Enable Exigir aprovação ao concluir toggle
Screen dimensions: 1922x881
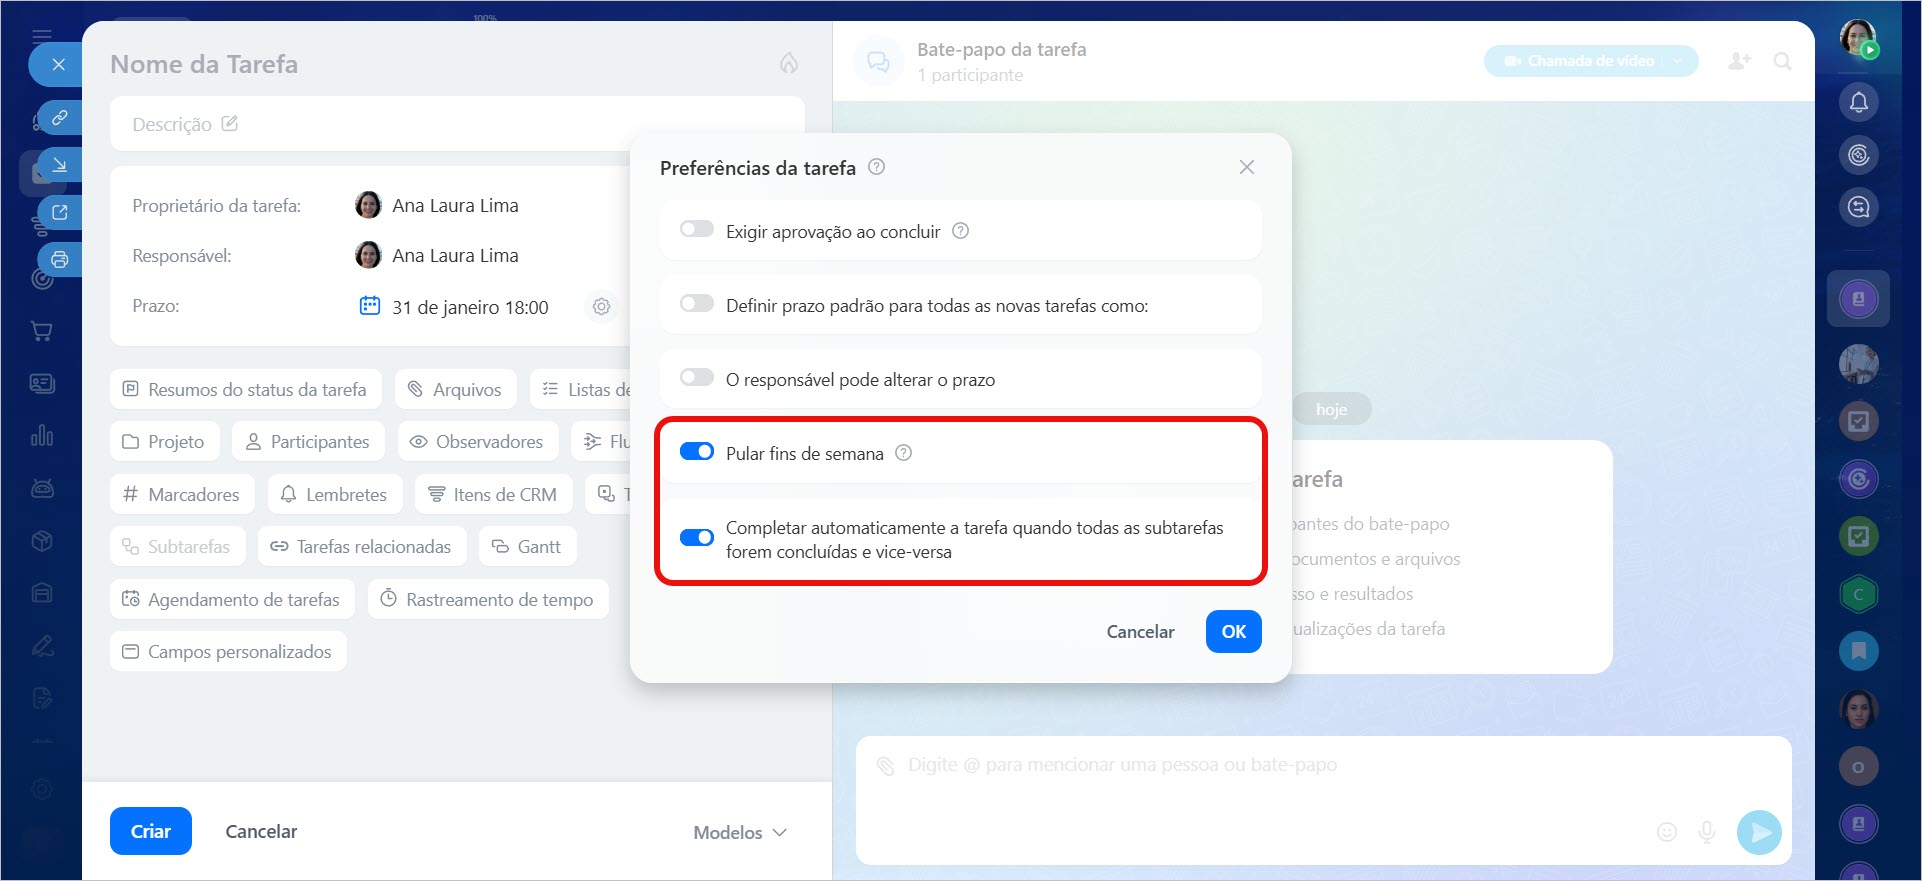tap(696, 230)
